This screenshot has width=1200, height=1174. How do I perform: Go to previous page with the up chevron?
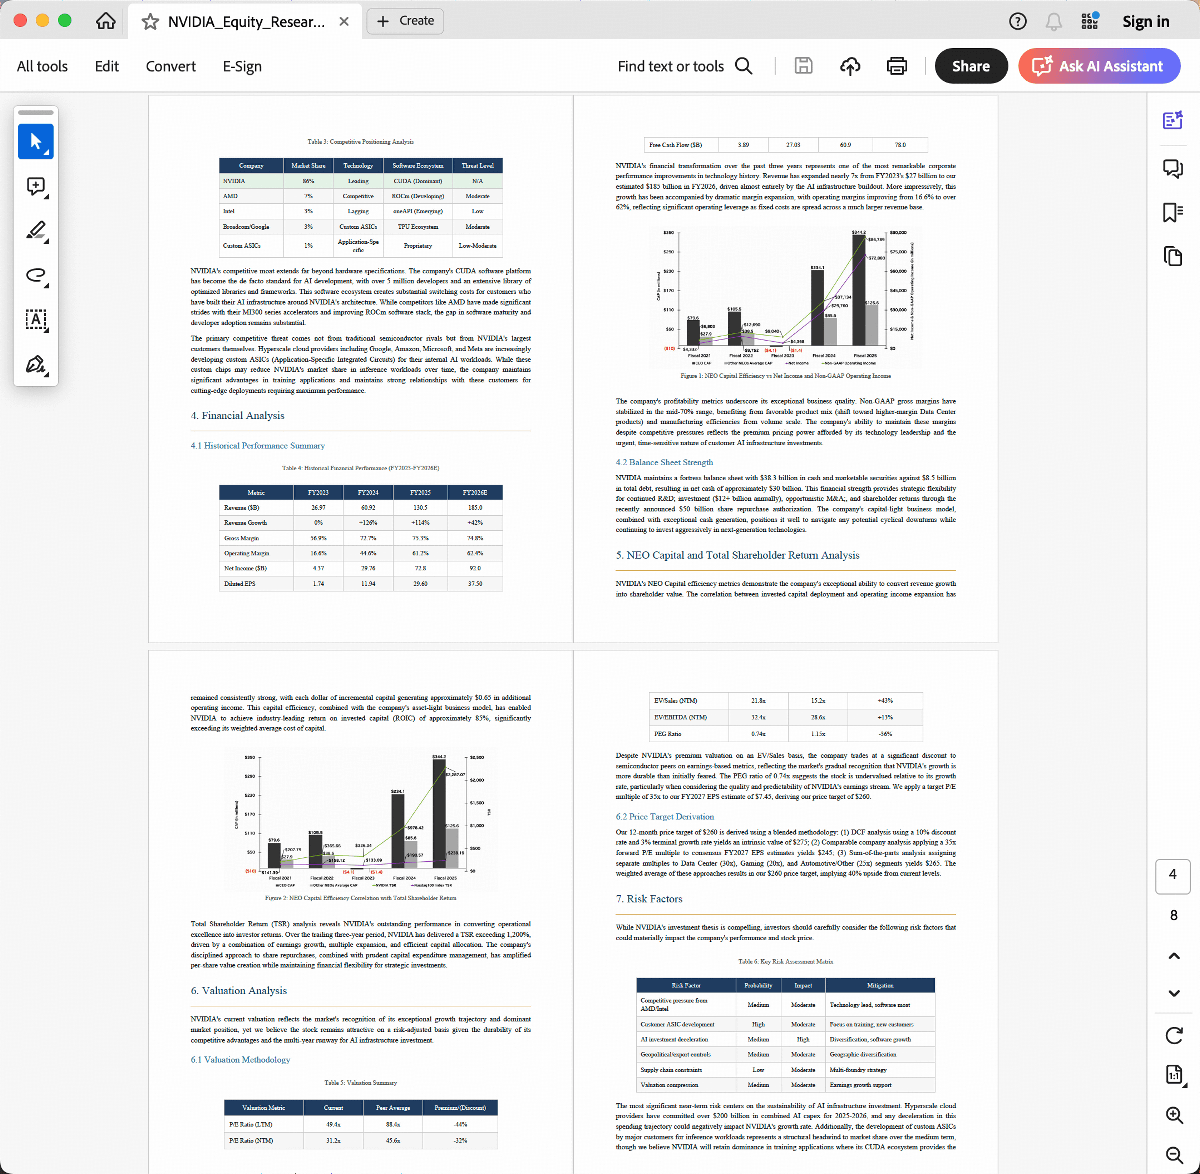[1174, 956]
